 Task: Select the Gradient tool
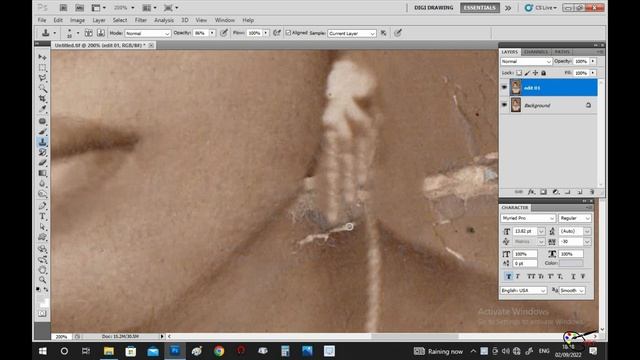tap(42, 173)
